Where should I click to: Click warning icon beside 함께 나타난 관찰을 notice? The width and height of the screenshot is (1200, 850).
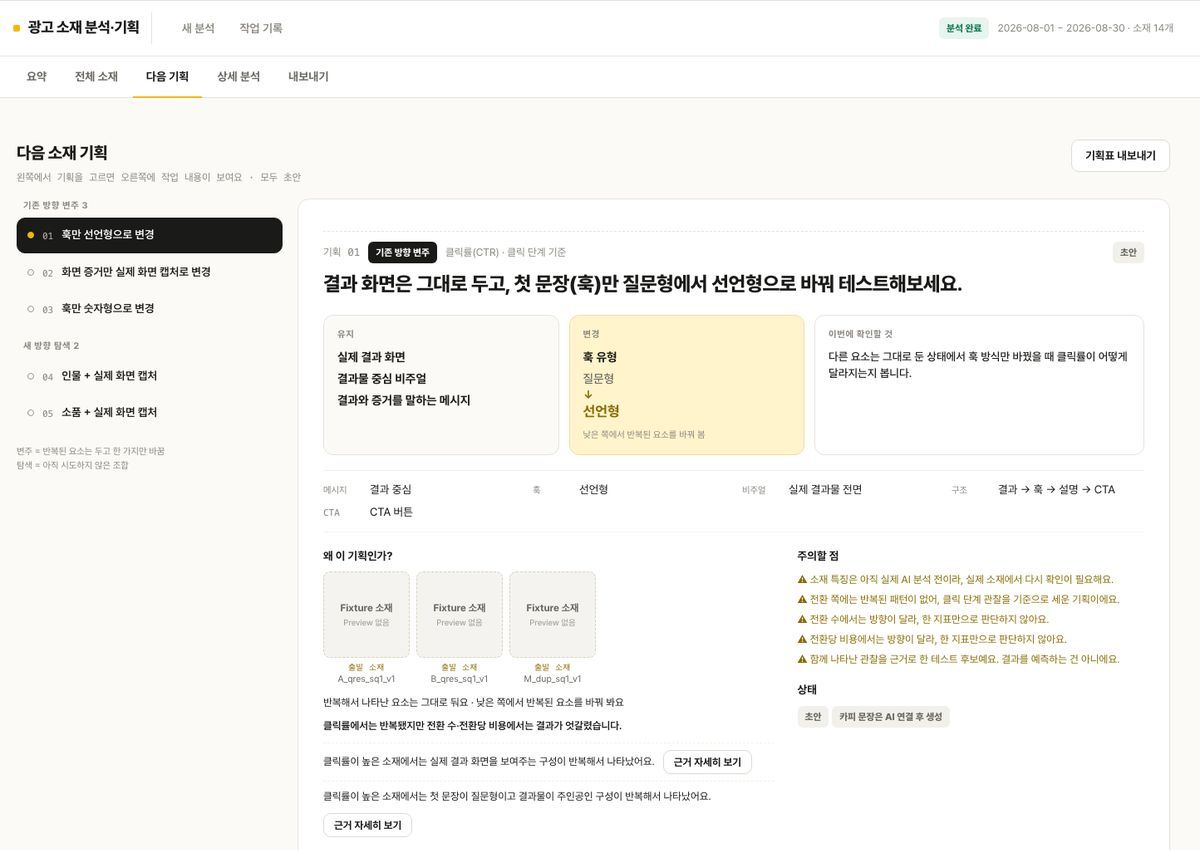point(802,659)
